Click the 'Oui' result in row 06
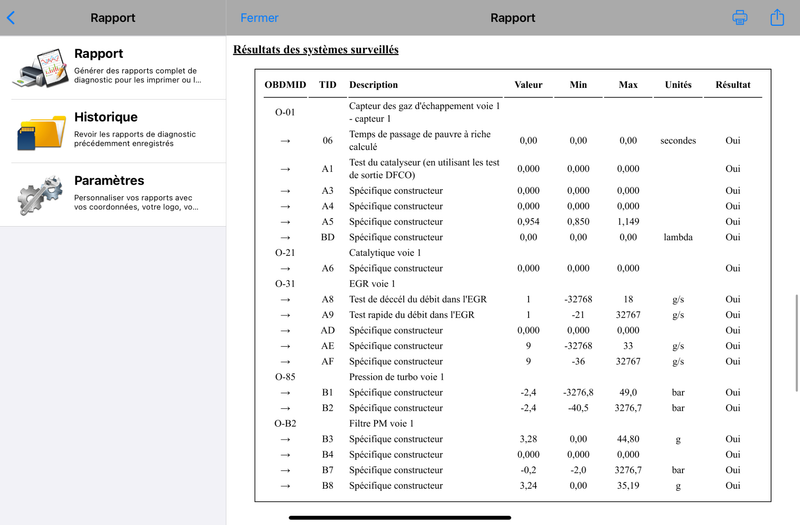This screenshot has height=525, width=800. pos(733,140)
